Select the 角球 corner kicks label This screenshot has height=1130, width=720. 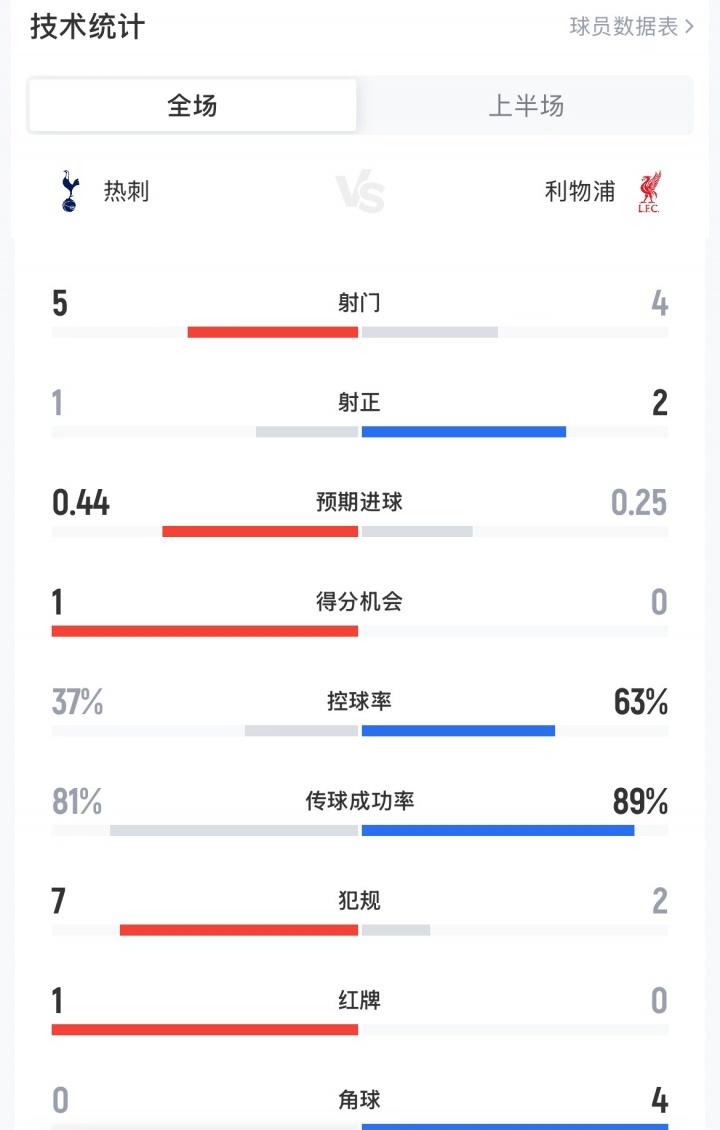pyautogui.click(x=359, y=1100)
